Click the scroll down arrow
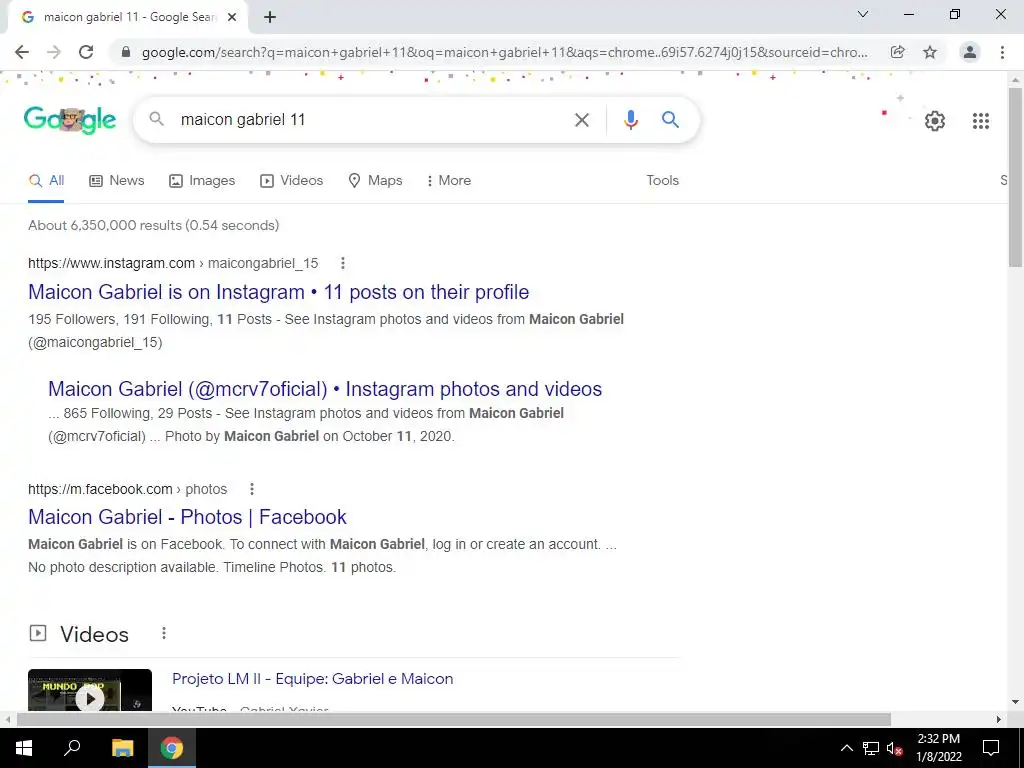Image resolution: width=1024 pixels, height=768 pixels. pos(1015,703)
